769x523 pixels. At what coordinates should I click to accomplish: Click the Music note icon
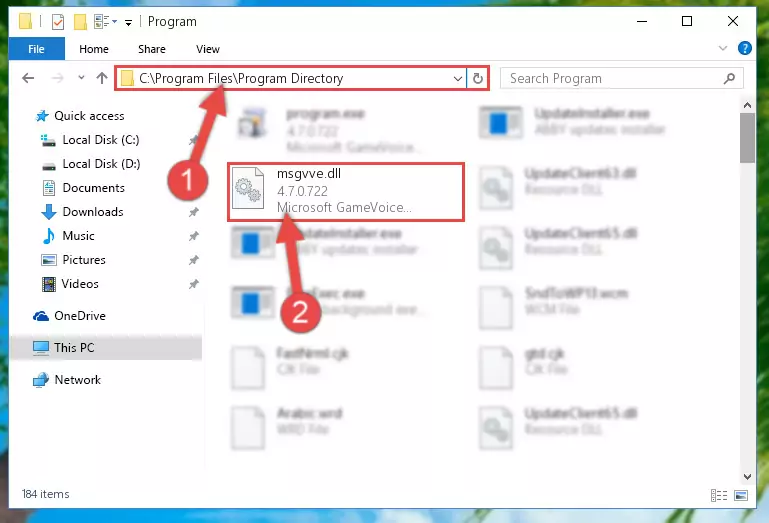tap(49, 236)
